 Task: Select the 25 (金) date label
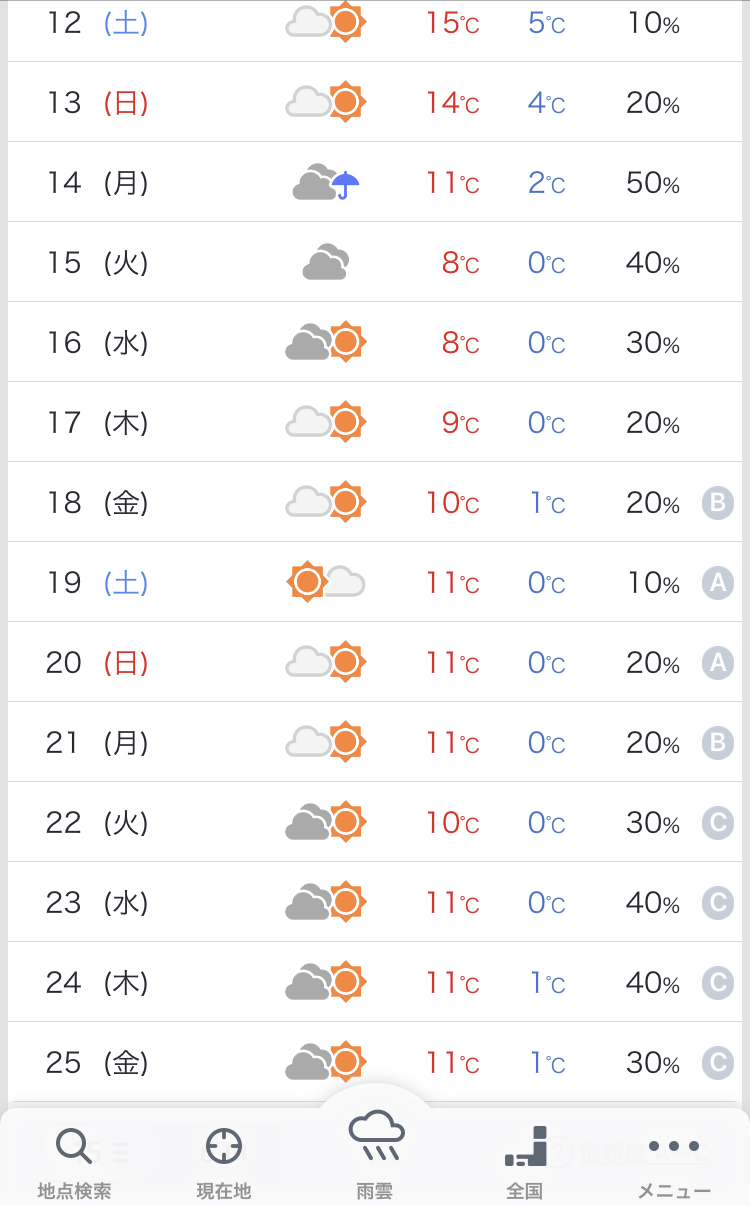97,1062
